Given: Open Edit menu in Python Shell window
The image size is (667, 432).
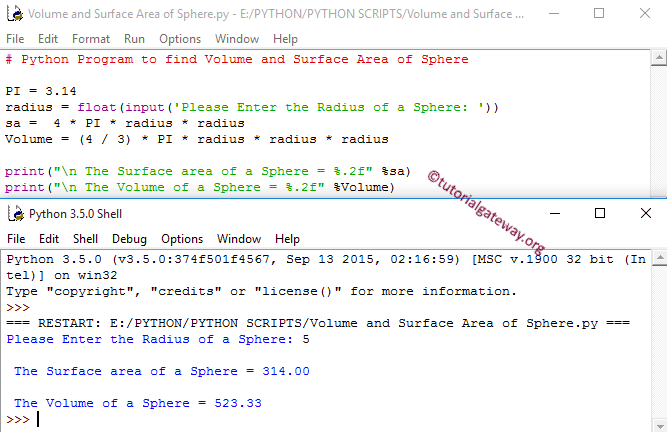Looking at the screenshot, I should coord(49,239).
